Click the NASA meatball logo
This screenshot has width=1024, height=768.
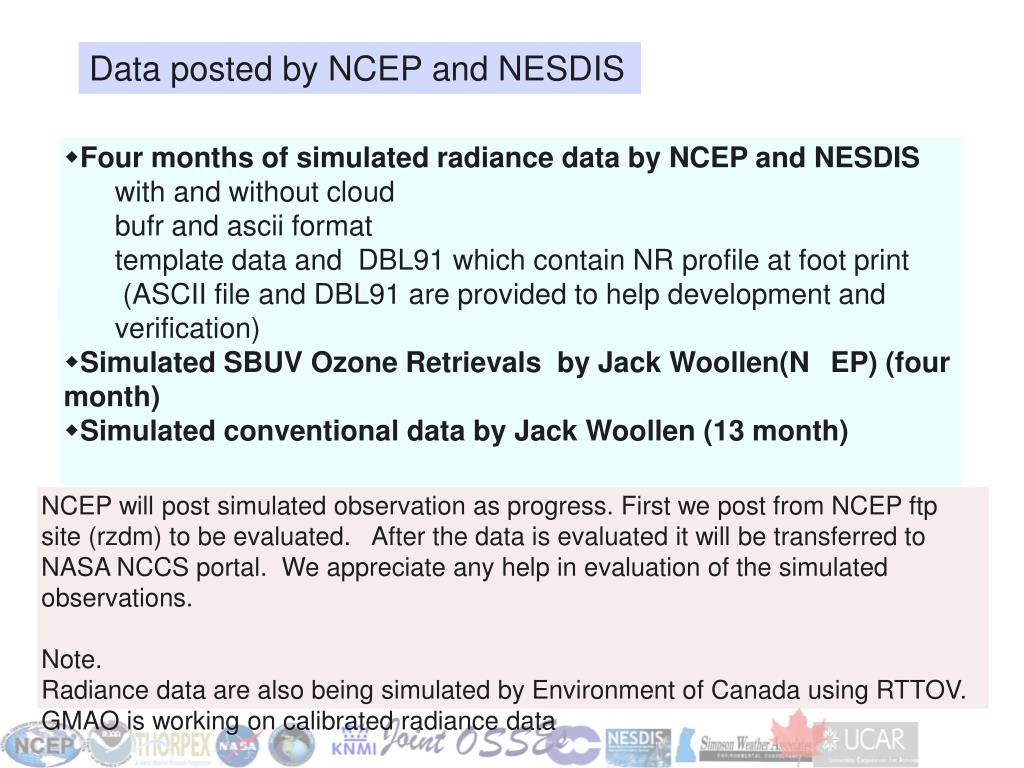(x=236, y=746)
